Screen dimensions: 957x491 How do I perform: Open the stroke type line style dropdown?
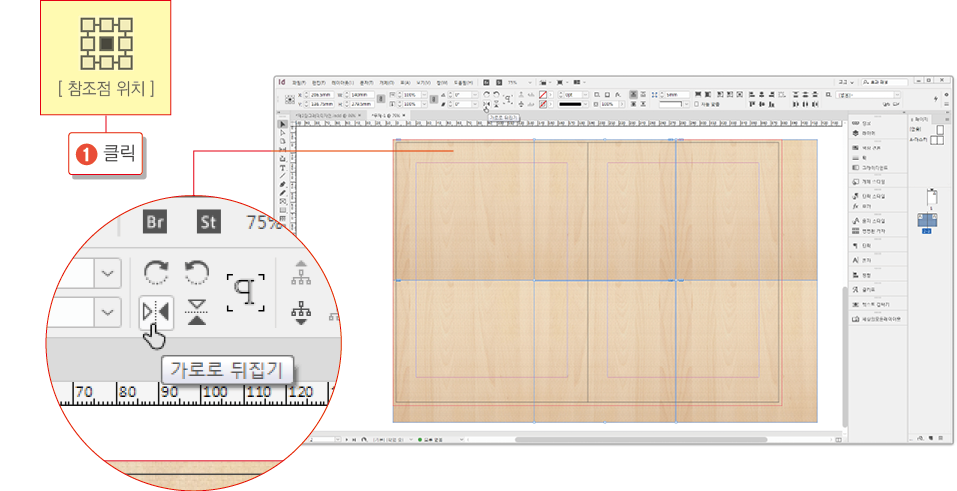pos(573,104)
